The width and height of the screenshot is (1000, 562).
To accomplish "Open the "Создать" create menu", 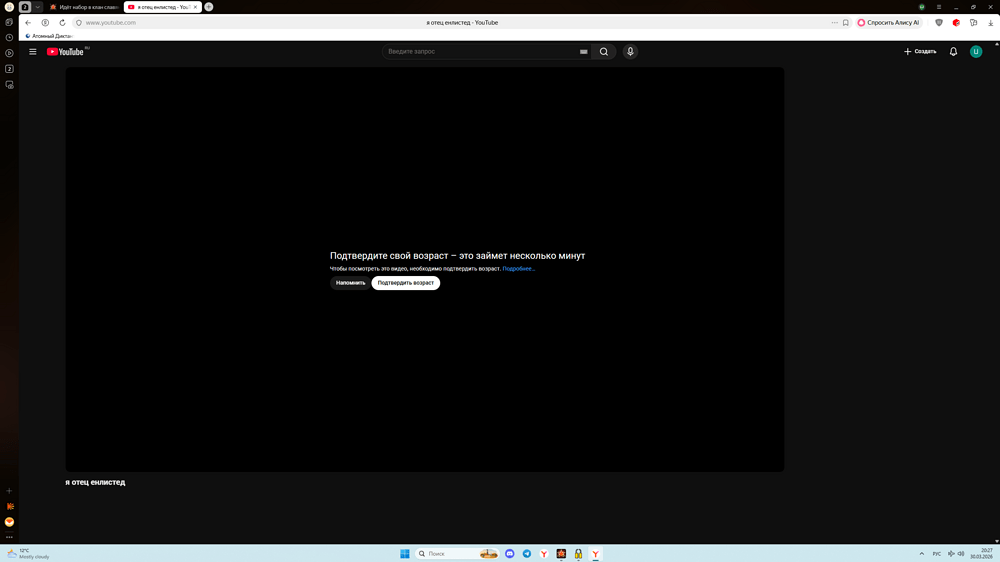I will tap(920, 52).
